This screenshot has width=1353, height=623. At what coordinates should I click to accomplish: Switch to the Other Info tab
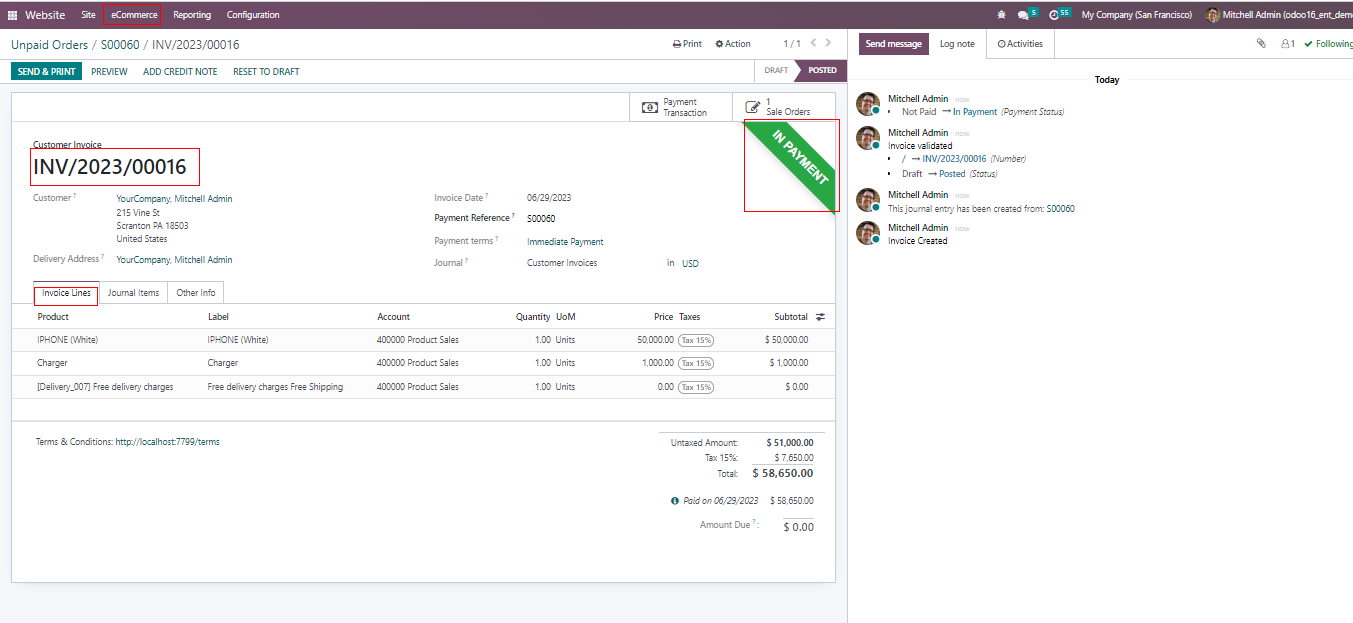click(x=195, y=293)
